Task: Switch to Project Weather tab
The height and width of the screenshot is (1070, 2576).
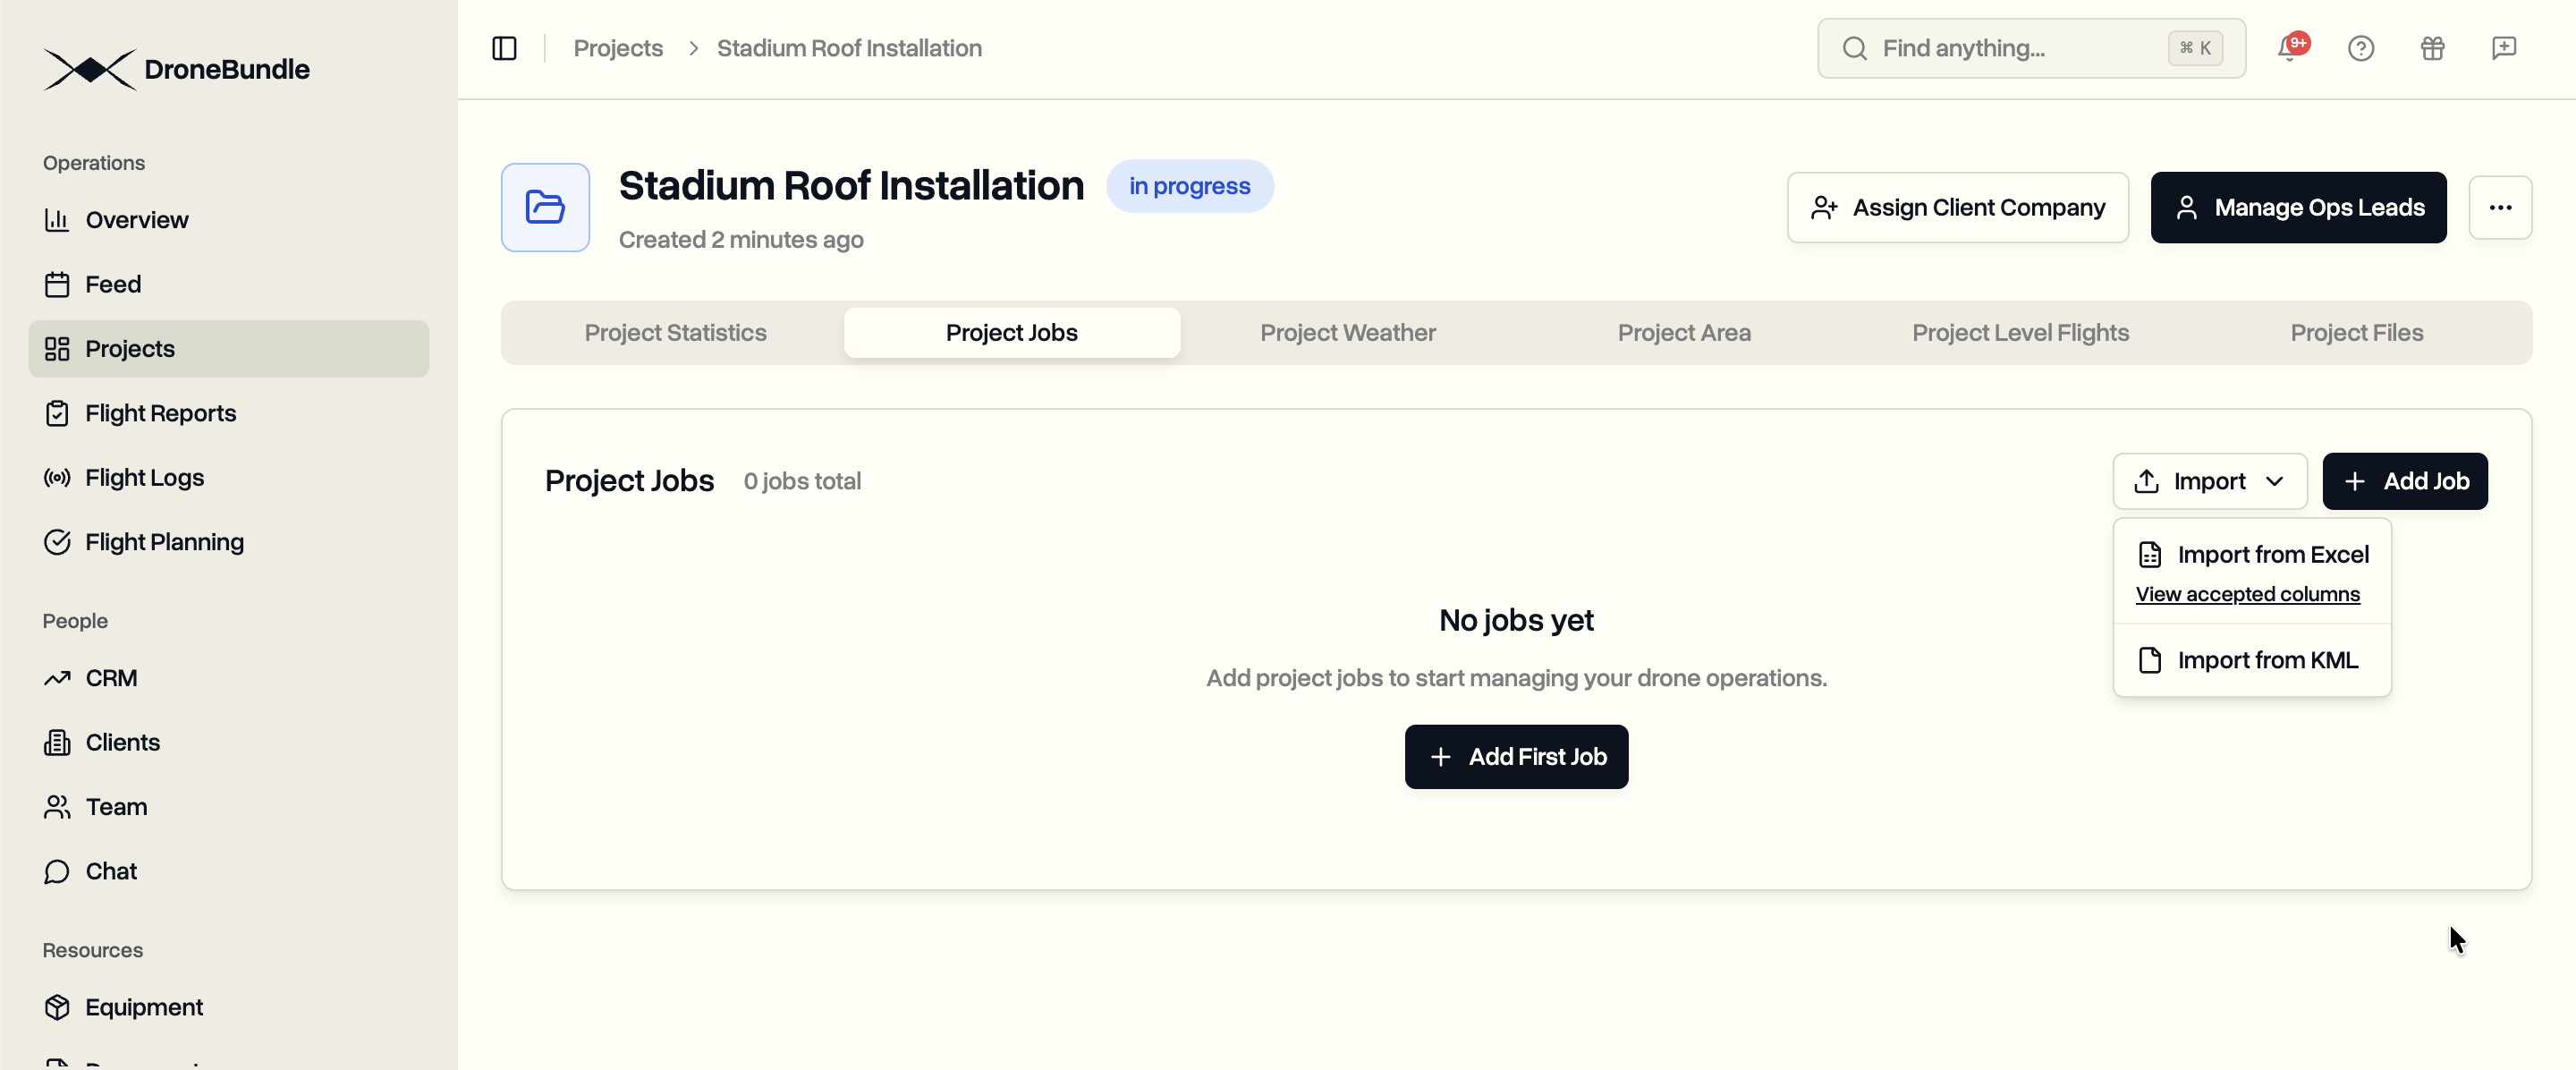Action: coord(1347,332)
